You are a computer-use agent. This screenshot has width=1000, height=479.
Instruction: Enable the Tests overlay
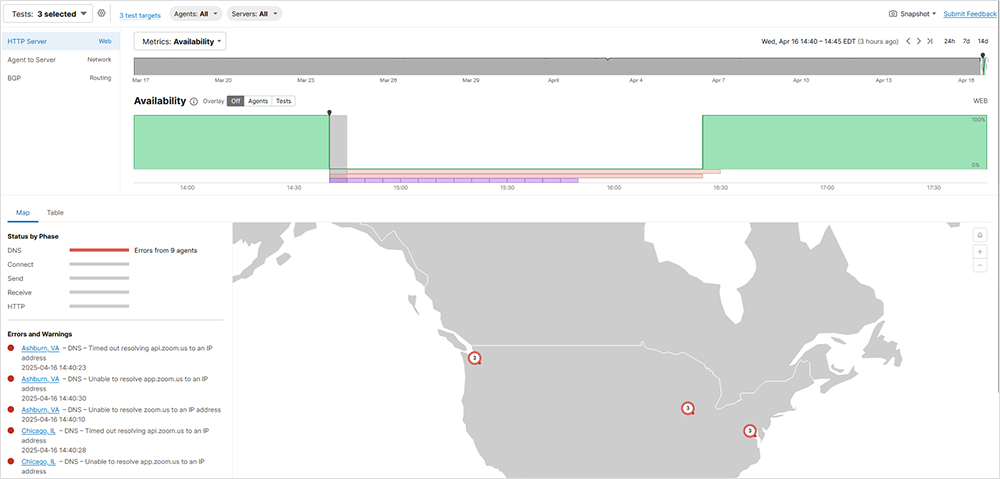pyautogui.click(x=284, y=101)
